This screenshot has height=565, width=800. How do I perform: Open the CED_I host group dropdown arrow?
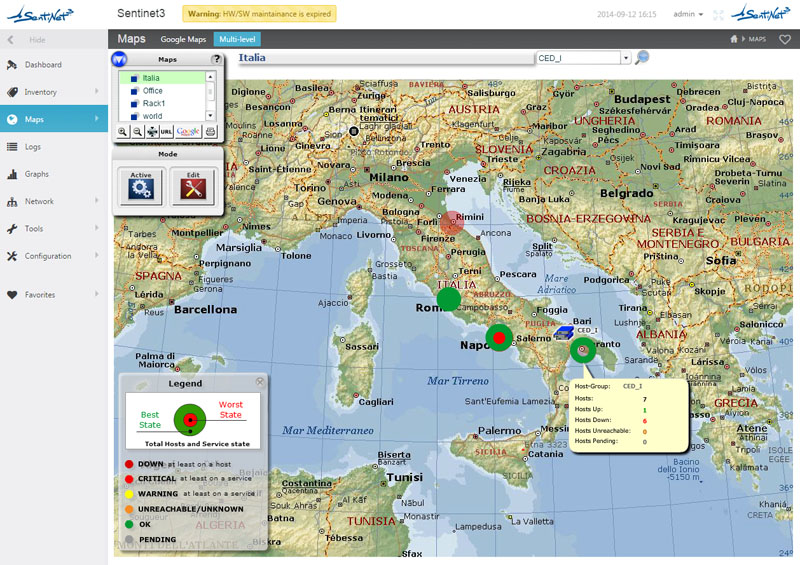(626, 58)
